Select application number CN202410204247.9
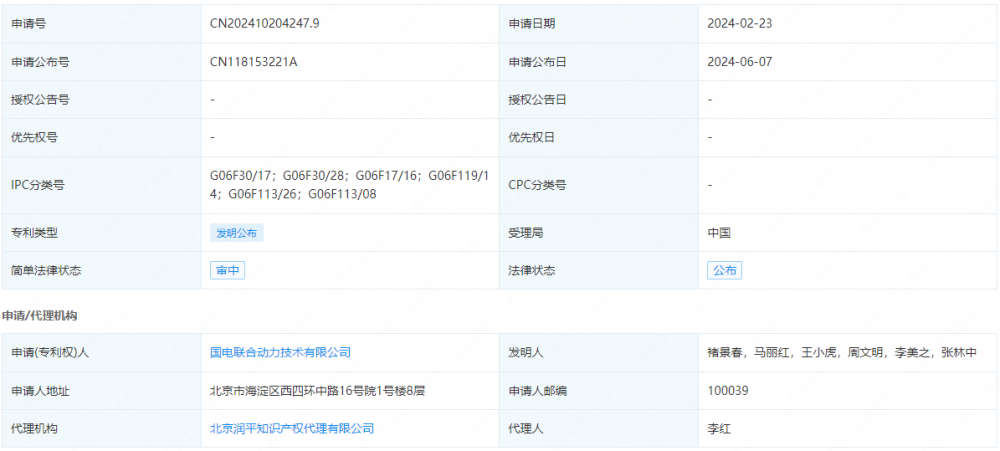This screenshot has width=1000, height=451. click(265, 24)
